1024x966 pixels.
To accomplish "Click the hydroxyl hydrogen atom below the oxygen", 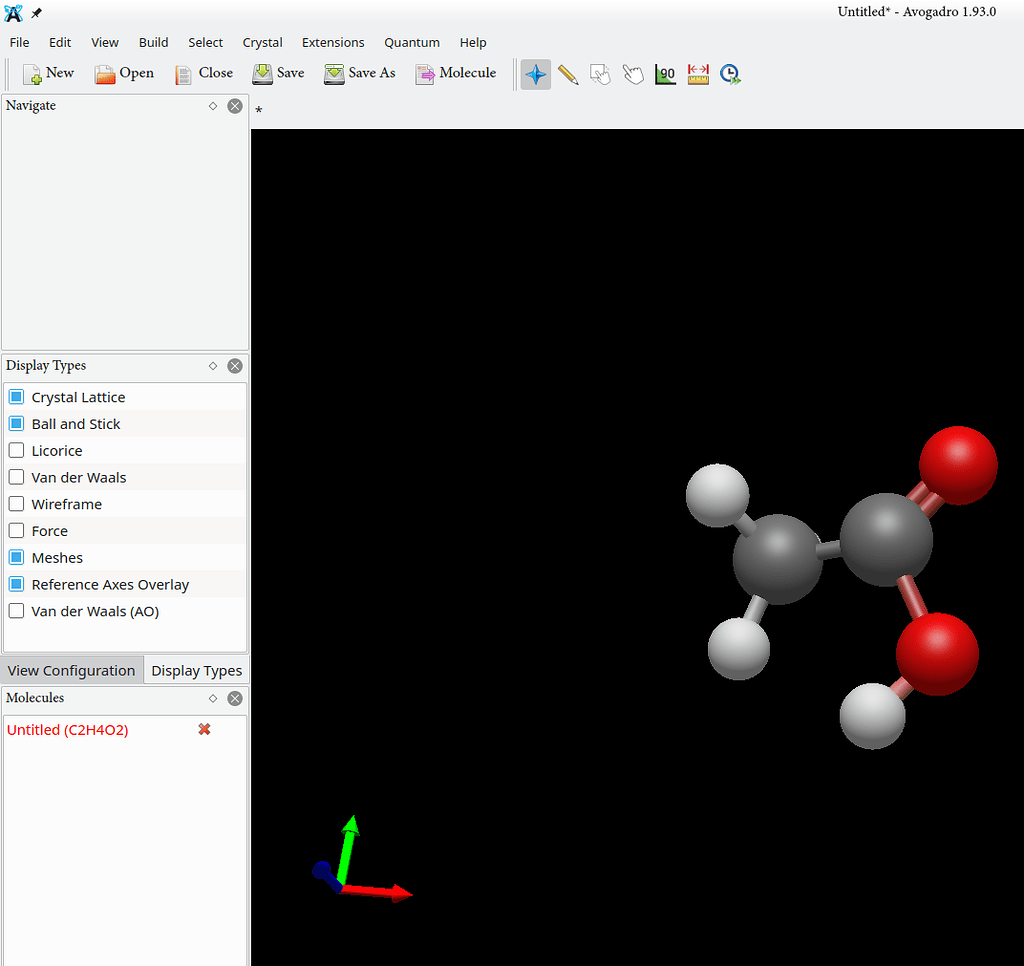I will tap(872, 716).
